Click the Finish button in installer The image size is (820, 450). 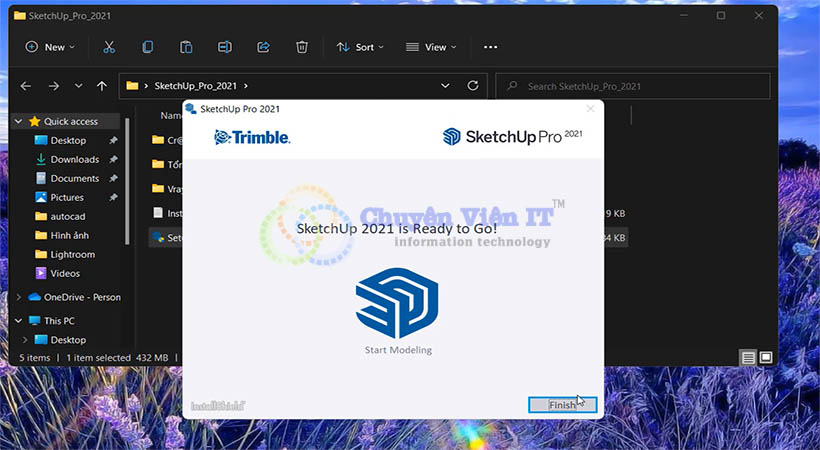tap(562, 405)
